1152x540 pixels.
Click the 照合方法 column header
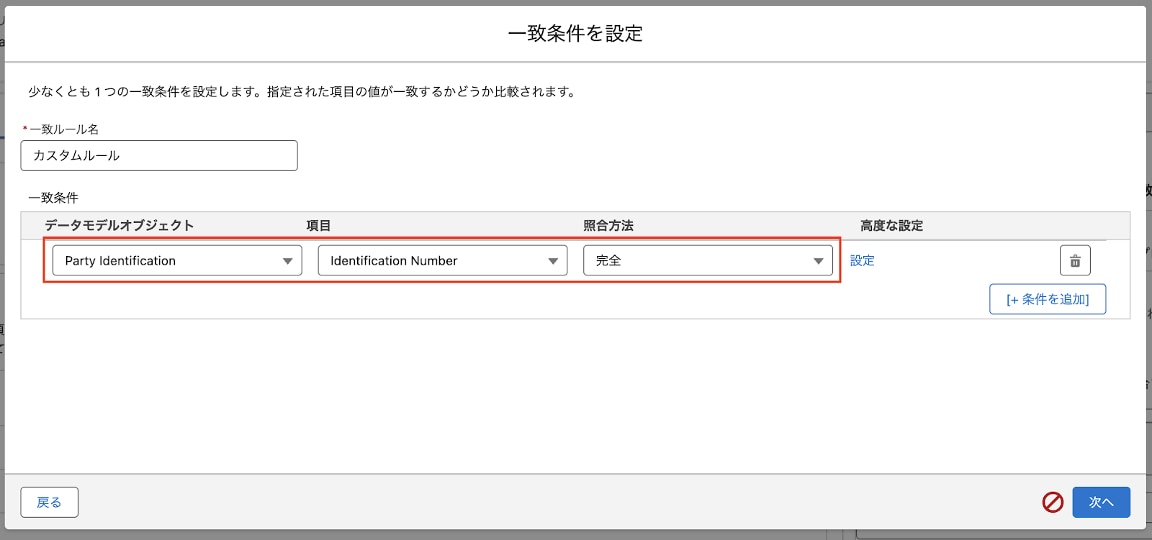coord(608,226)
